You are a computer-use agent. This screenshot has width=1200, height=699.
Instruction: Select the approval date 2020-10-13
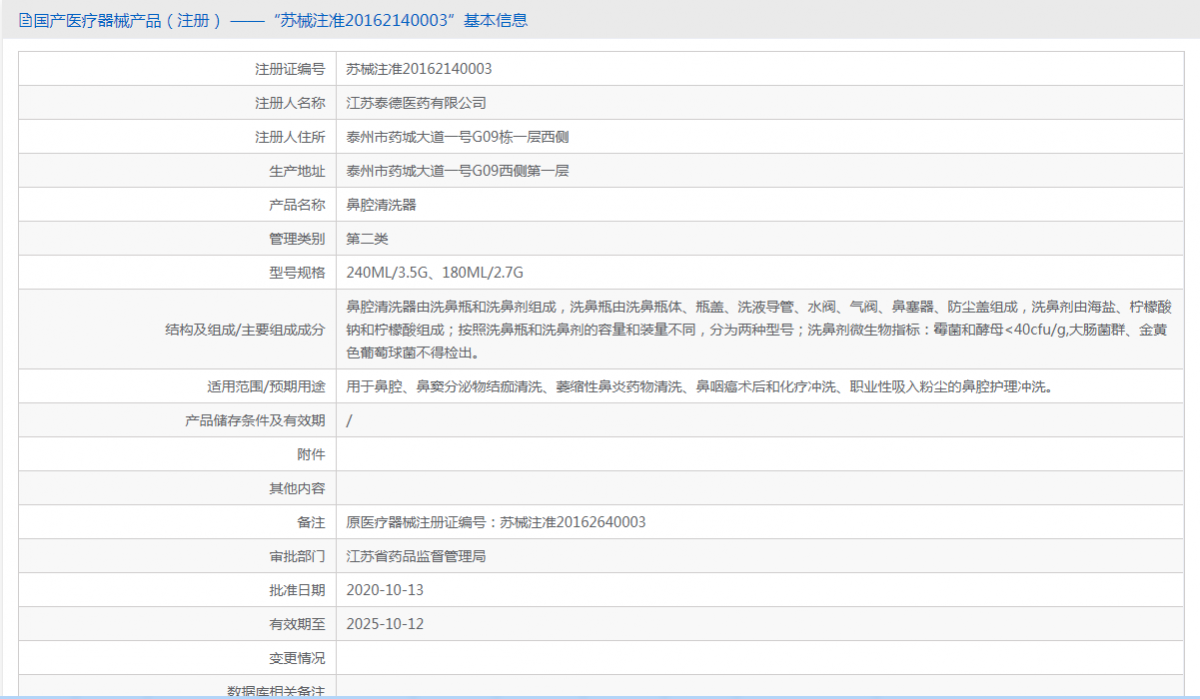pyautogui.click(x=385, y=590)
